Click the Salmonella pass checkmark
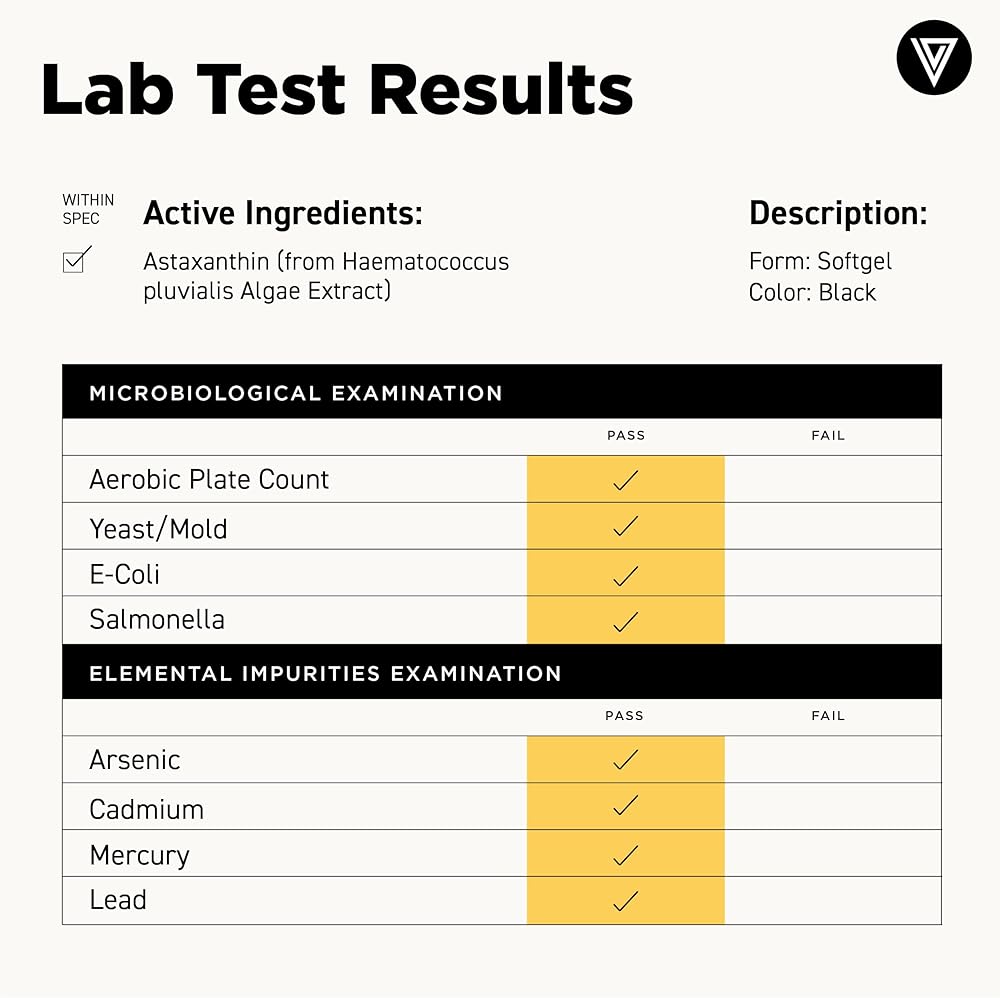 (x=625, y=621)
